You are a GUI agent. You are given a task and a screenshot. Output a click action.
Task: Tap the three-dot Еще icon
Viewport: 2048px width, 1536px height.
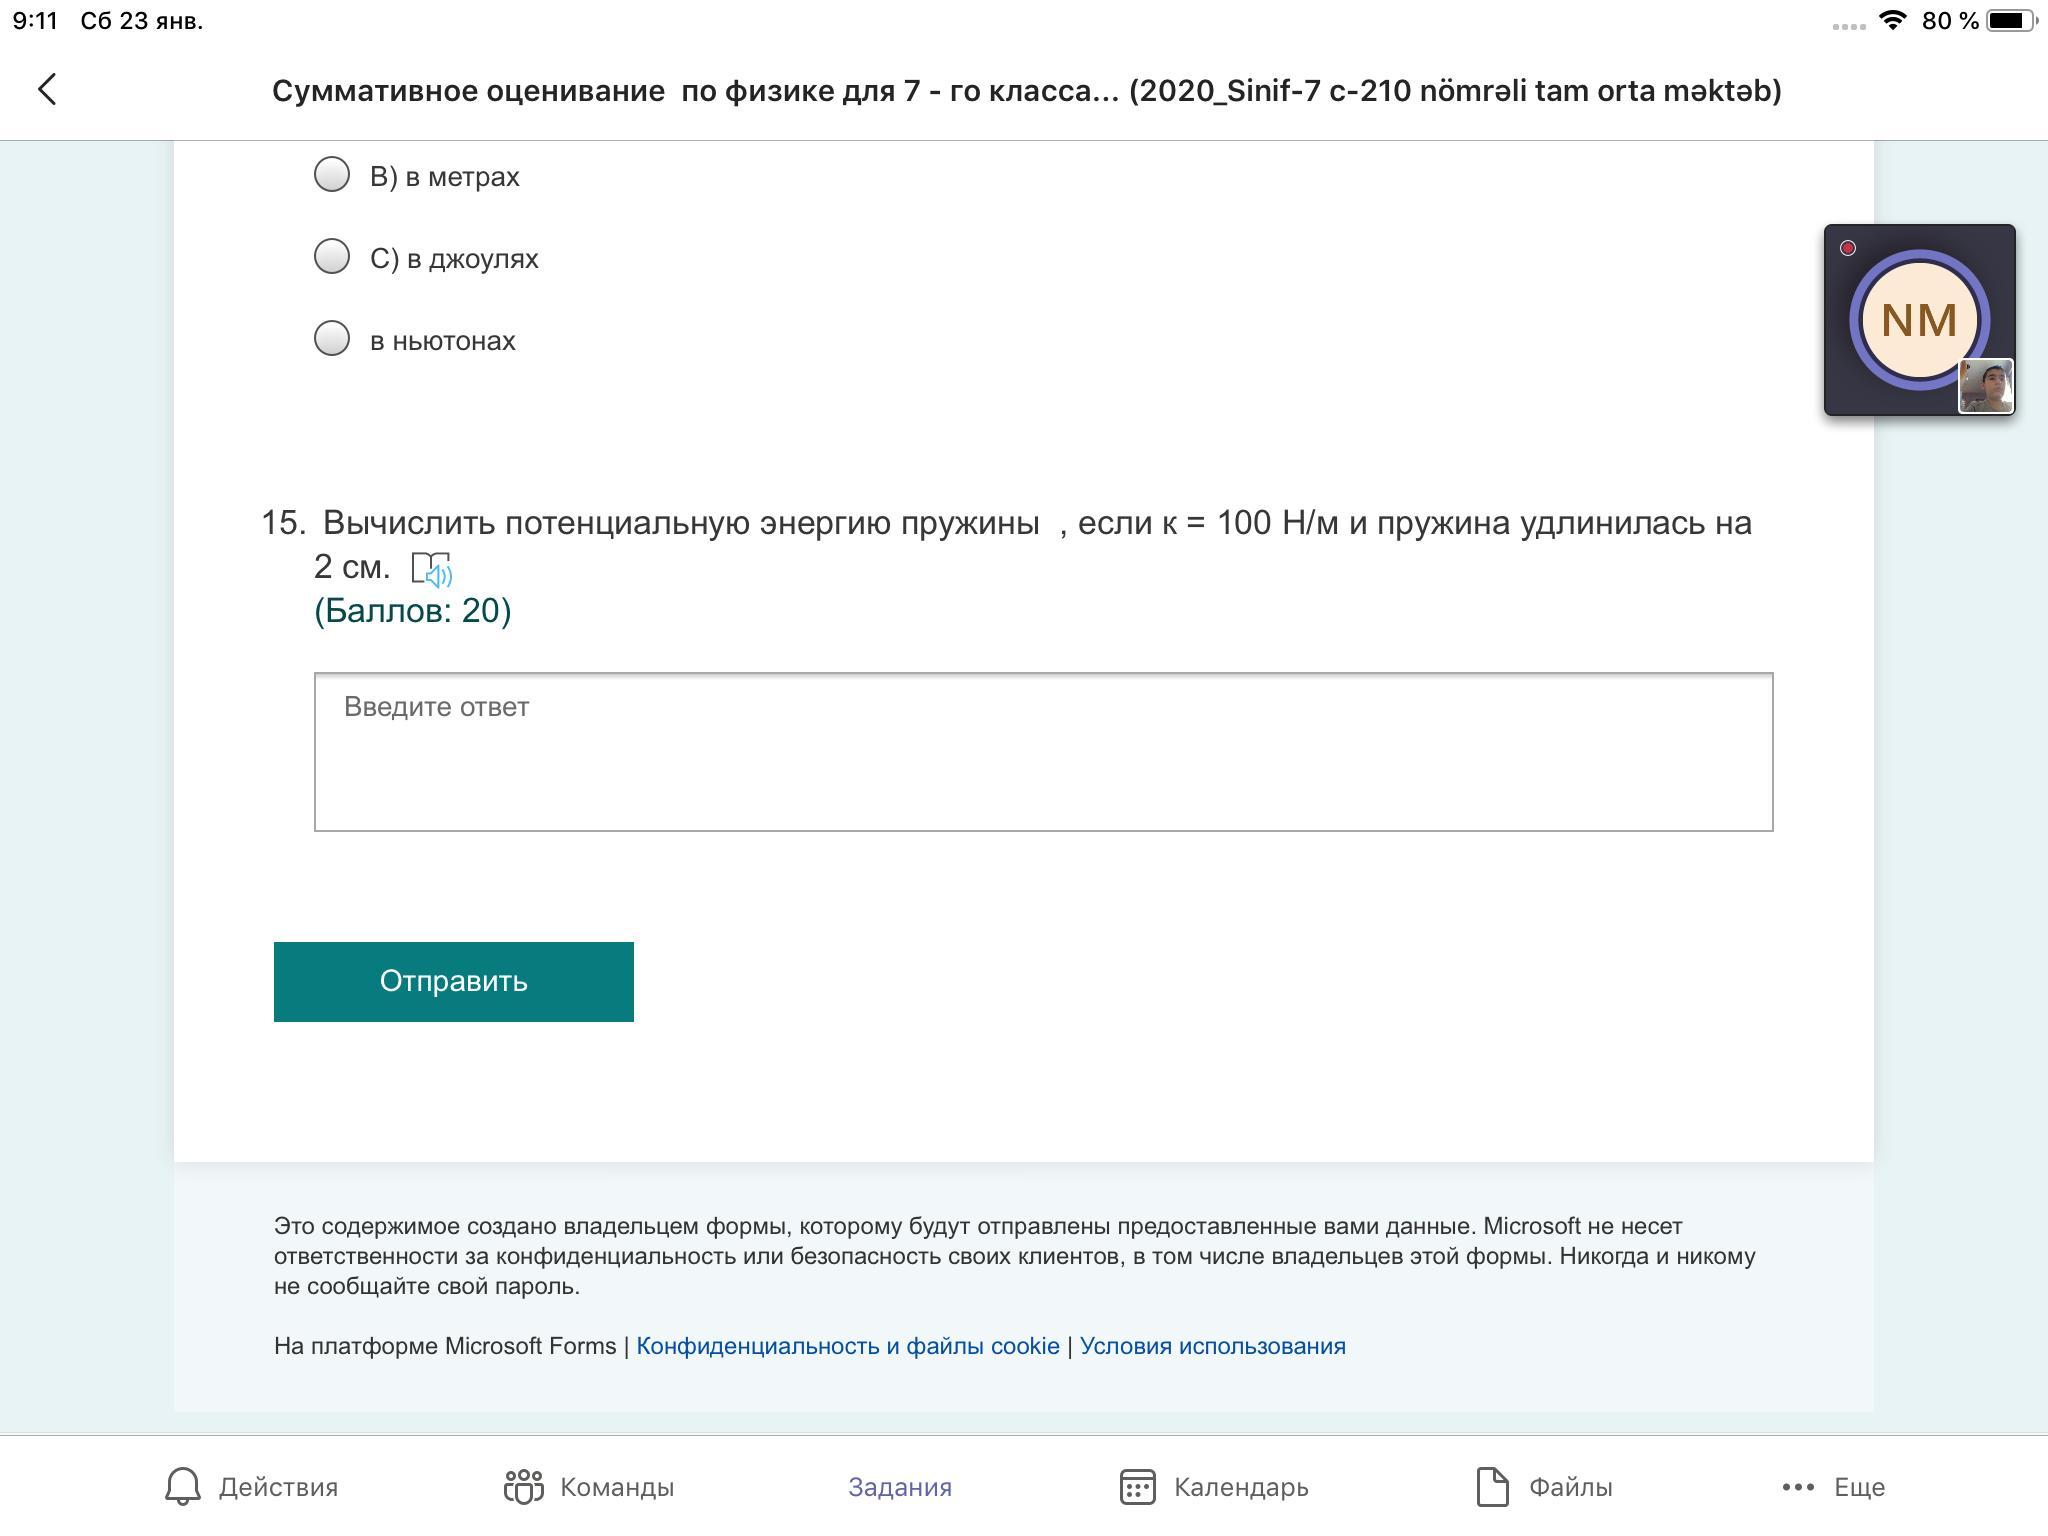coord(1798,1487)
